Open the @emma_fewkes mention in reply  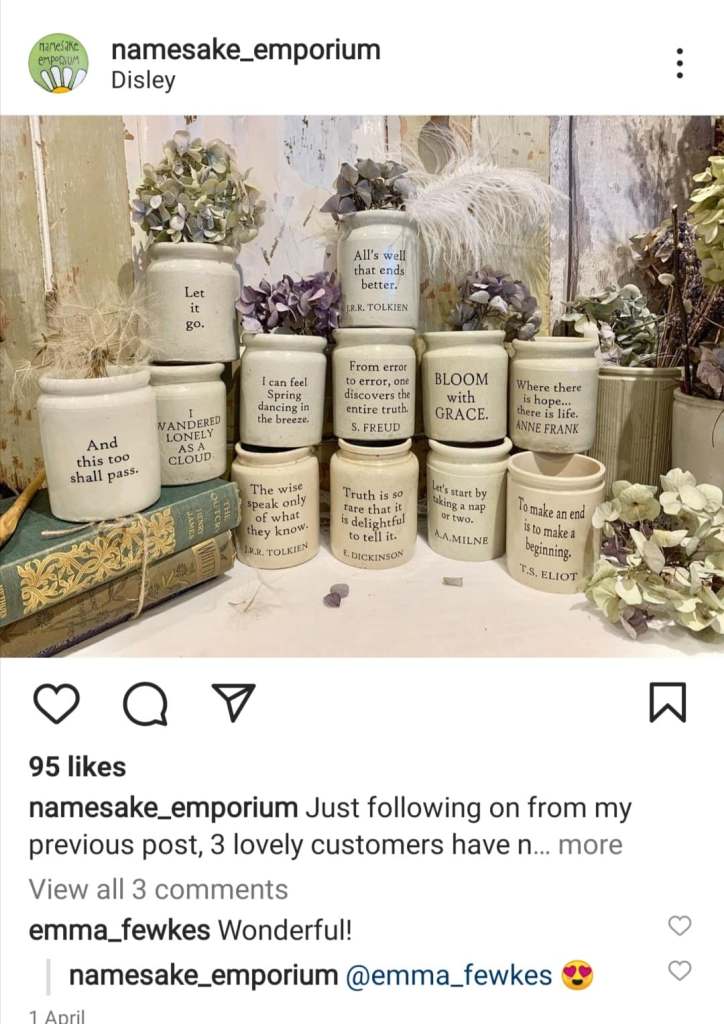[448, 976]
